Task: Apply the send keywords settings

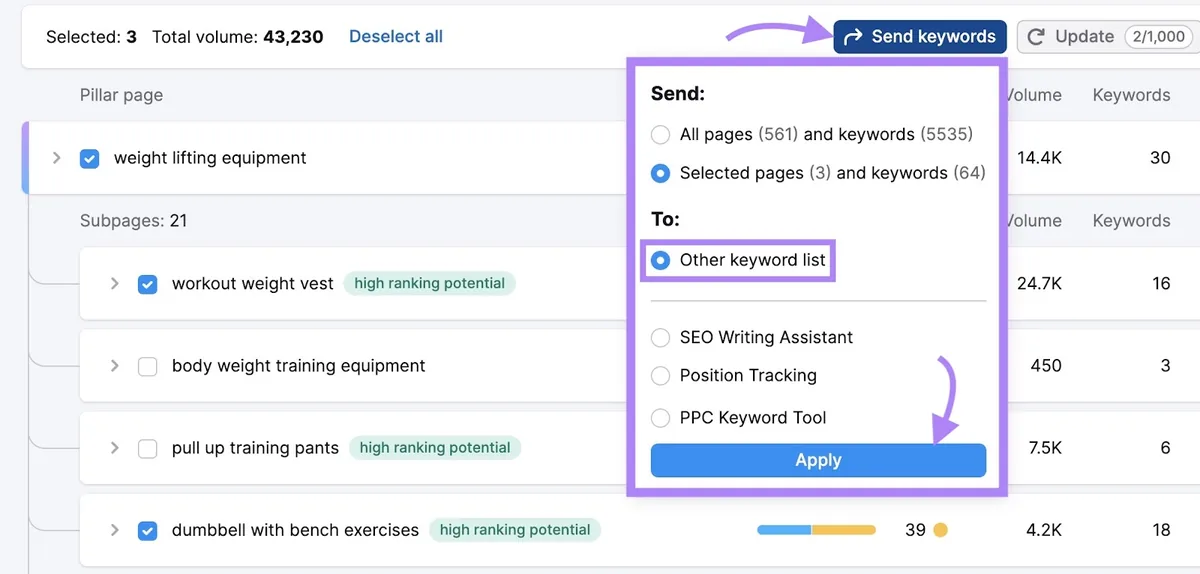Action: (818, 460)
